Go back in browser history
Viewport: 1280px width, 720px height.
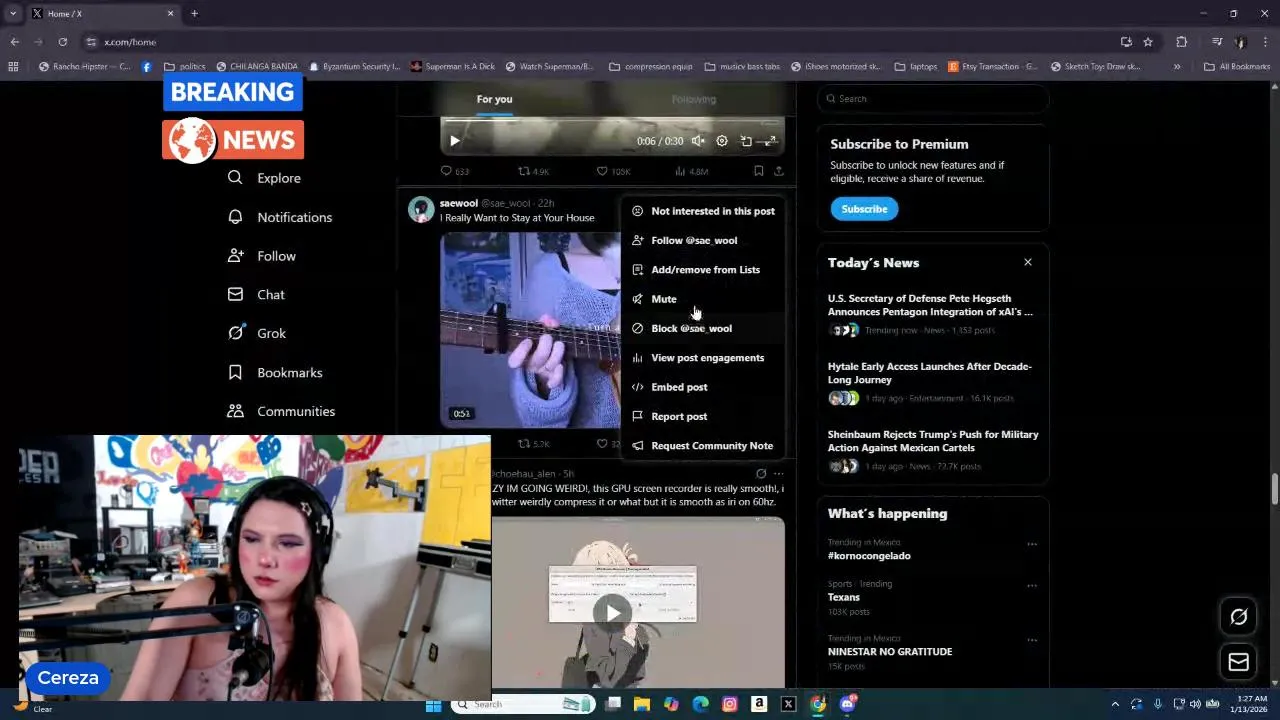pyautogui.click(x=14, y=42)
